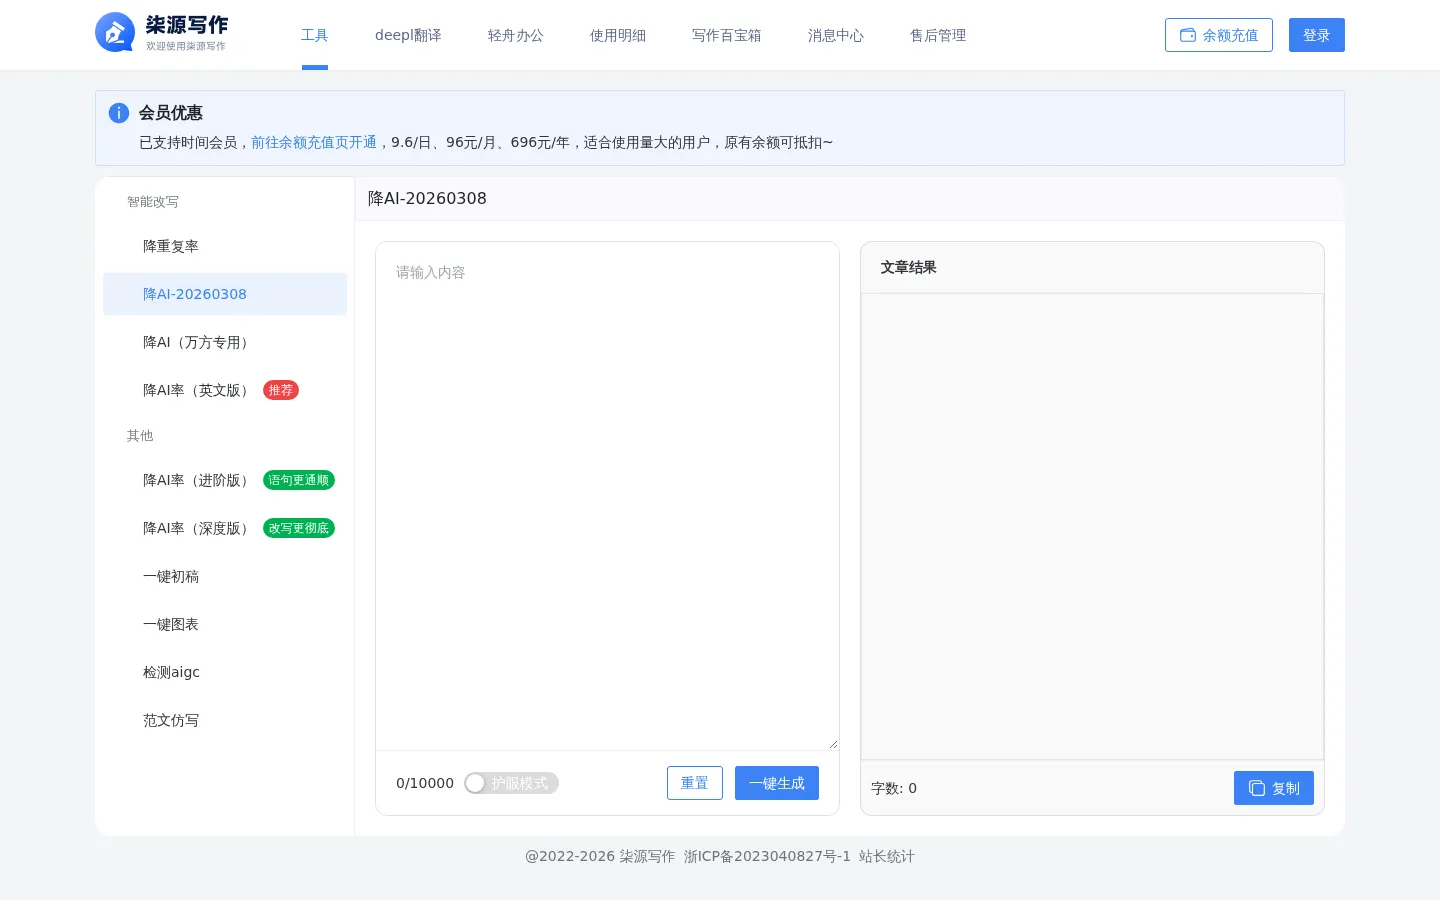Click the 重置 button
The height and width of the screenshot is (900, 1440).
[x=695, y=783]
